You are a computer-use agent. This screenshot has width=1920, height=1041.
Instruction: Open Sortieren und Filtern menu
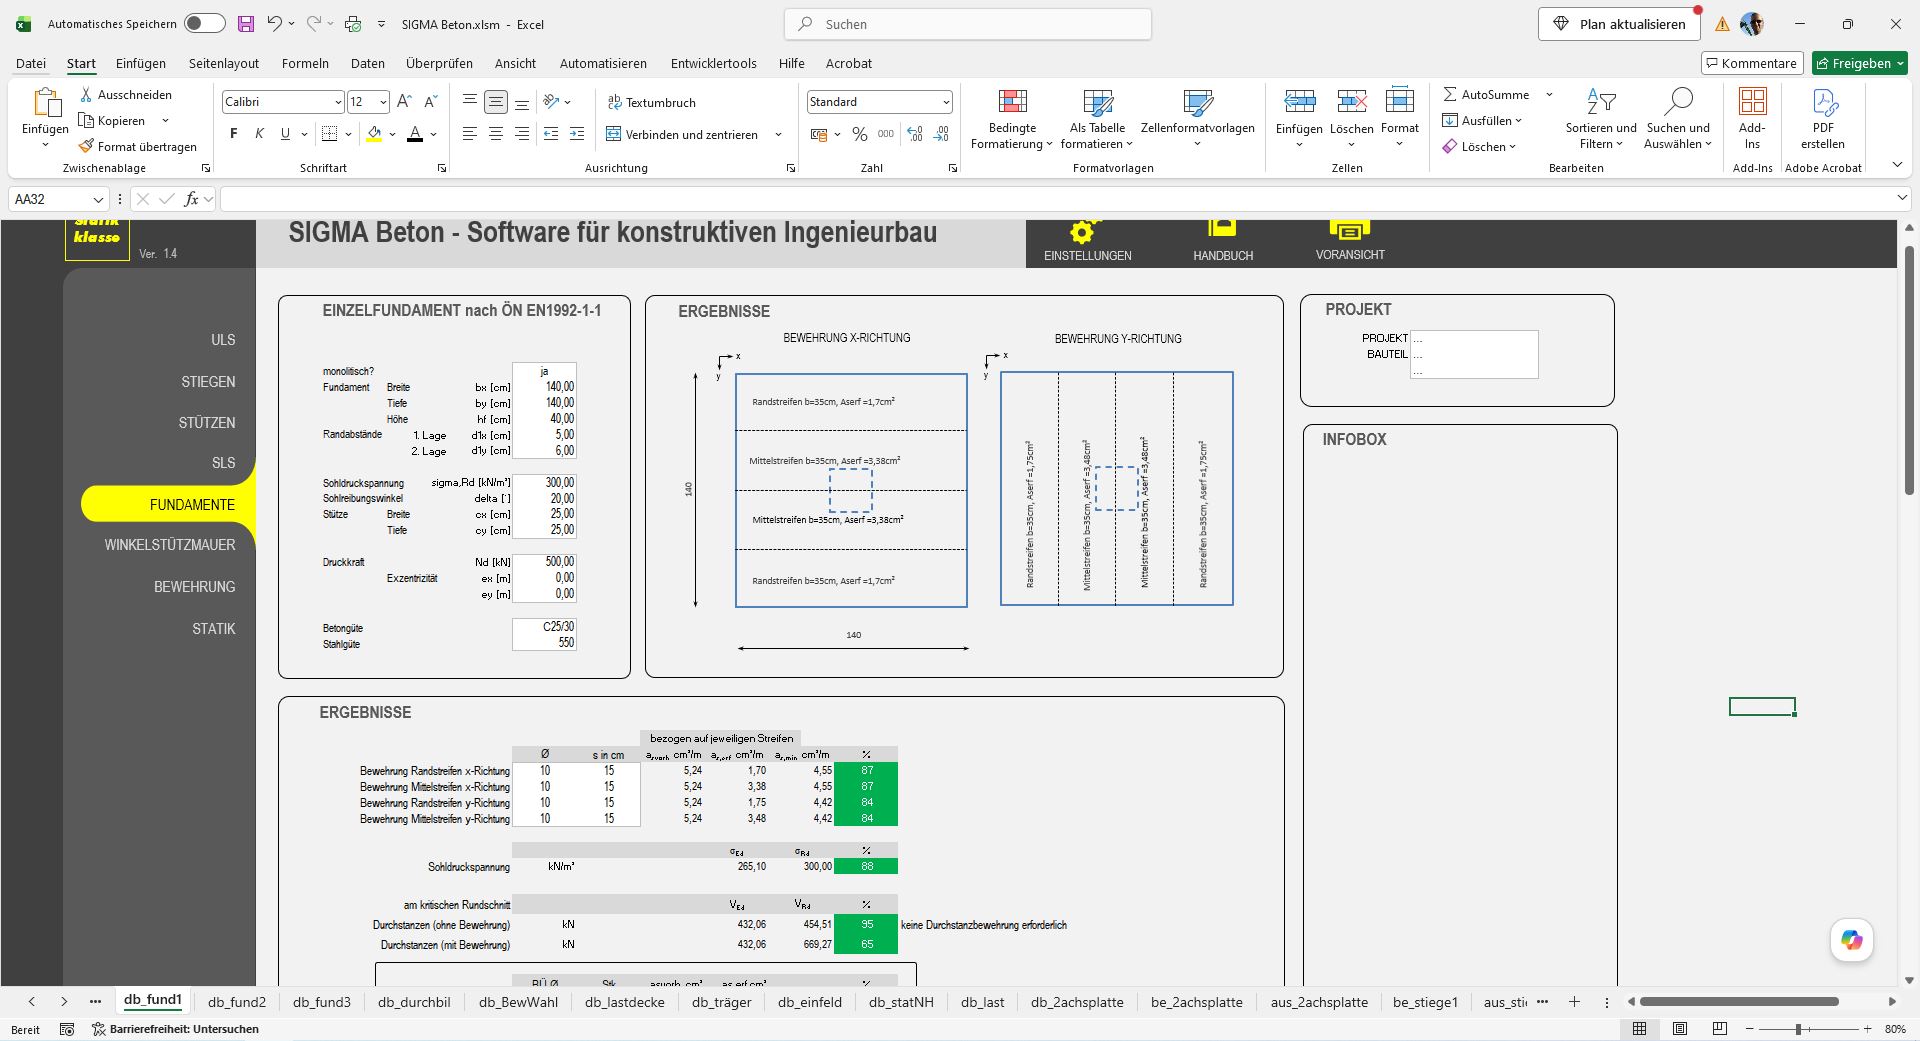pos(1601,120)
